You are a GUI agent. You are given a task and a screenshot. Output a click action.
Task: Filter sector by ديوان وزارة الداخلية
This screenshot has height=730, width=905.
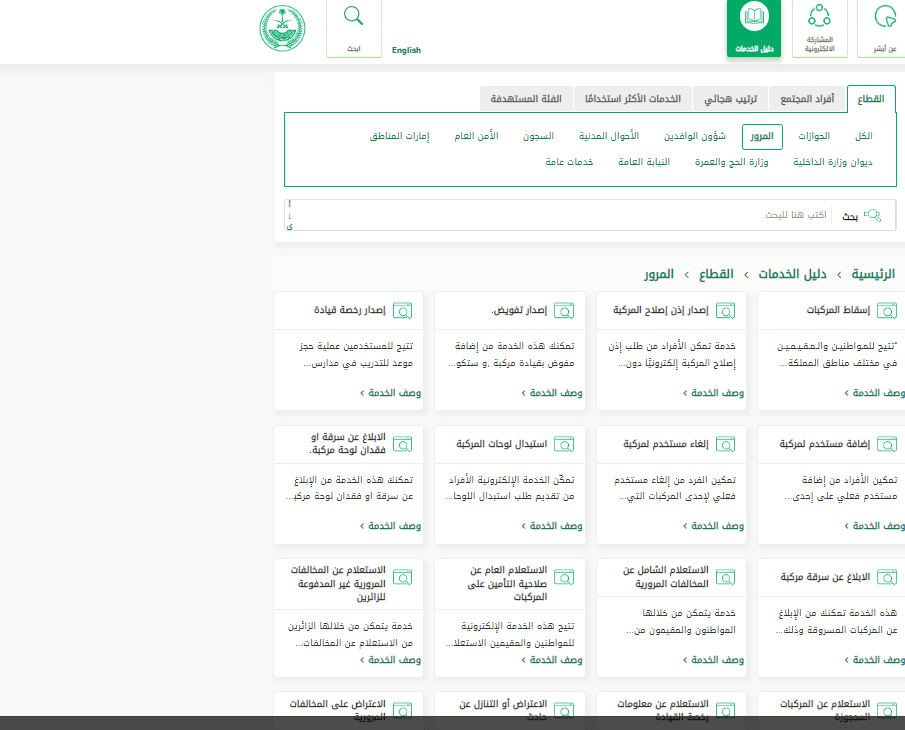tap(832, 162)
